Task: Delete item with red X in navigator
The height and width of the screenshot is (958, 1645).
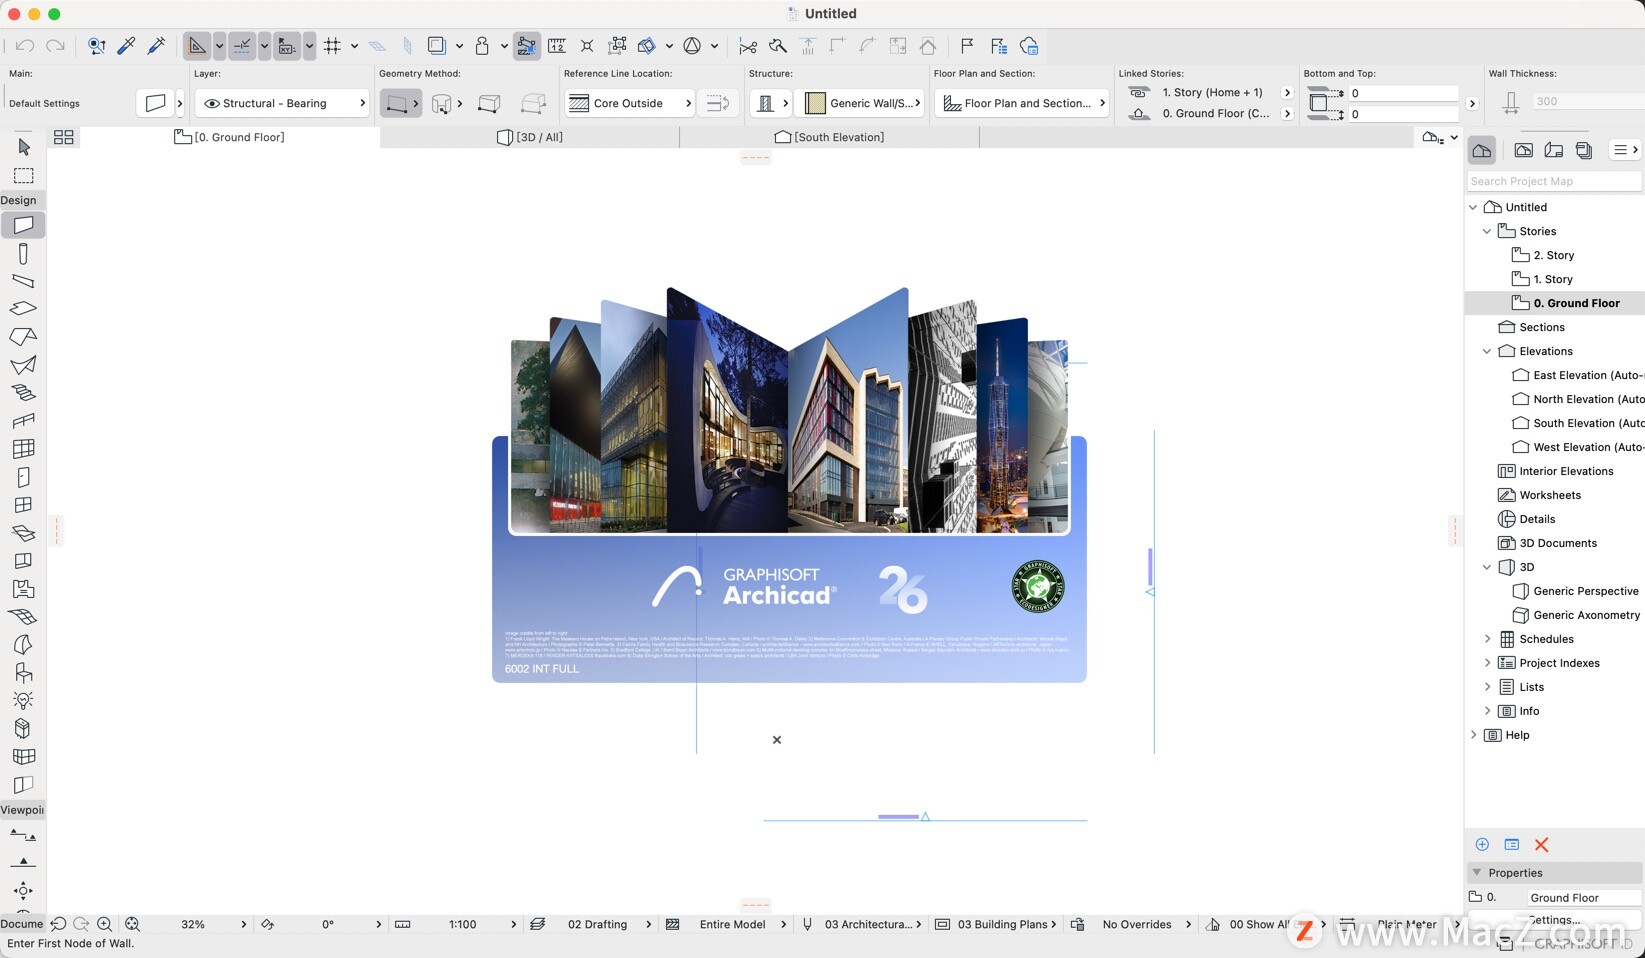Action: pyautogui.click(x=1542, y=845)
